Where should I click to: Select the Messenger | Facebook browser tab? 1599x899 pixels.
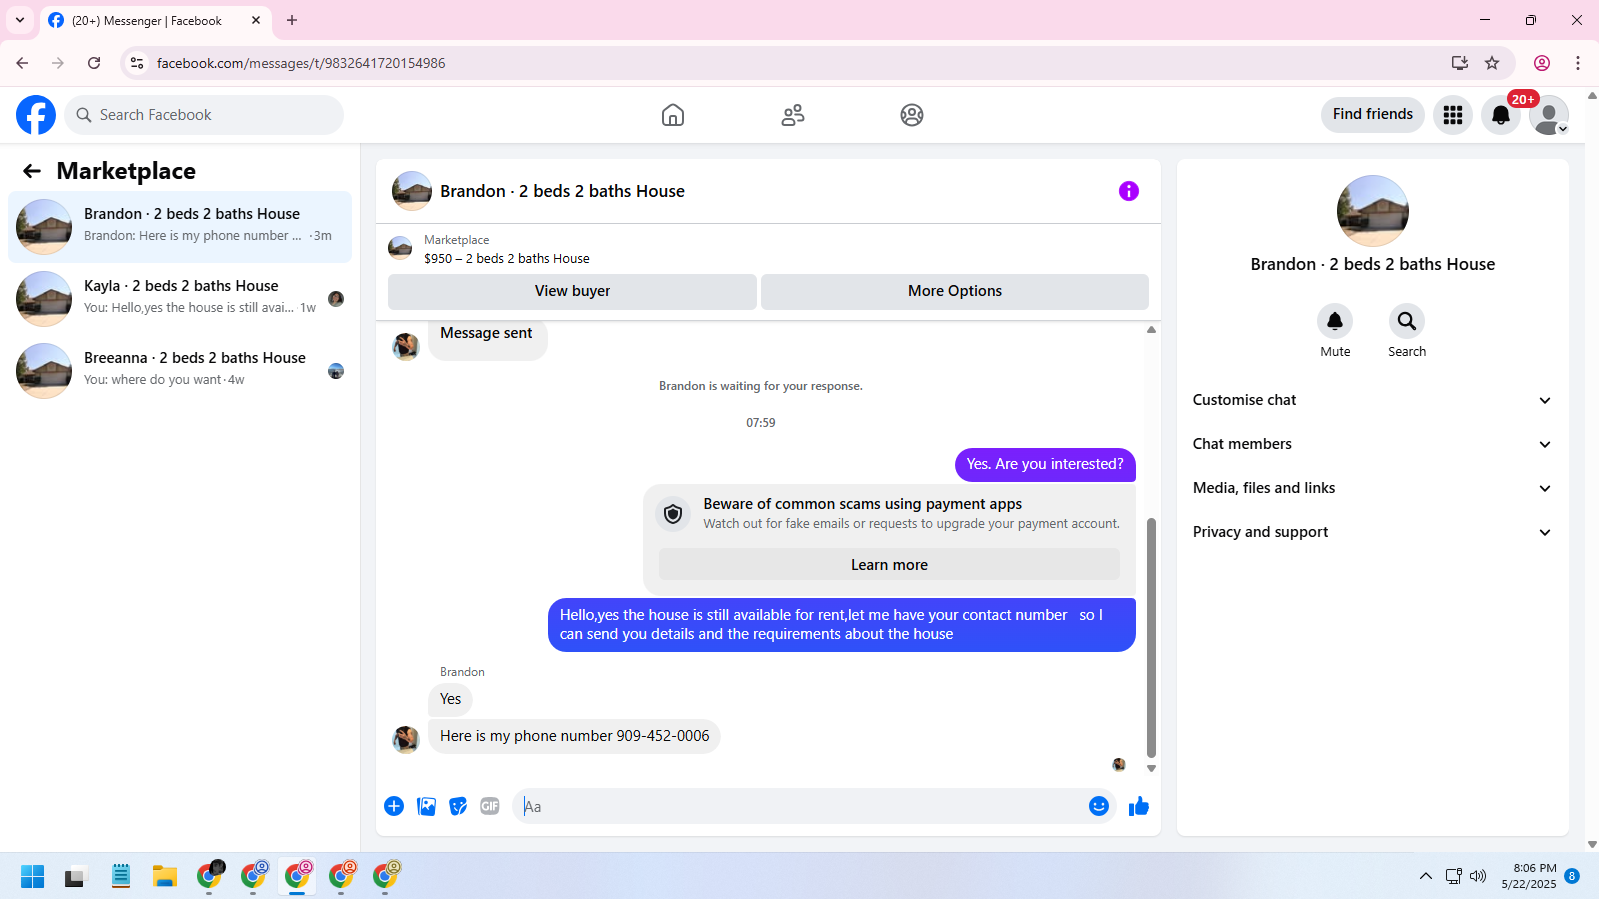pos(155,20)
